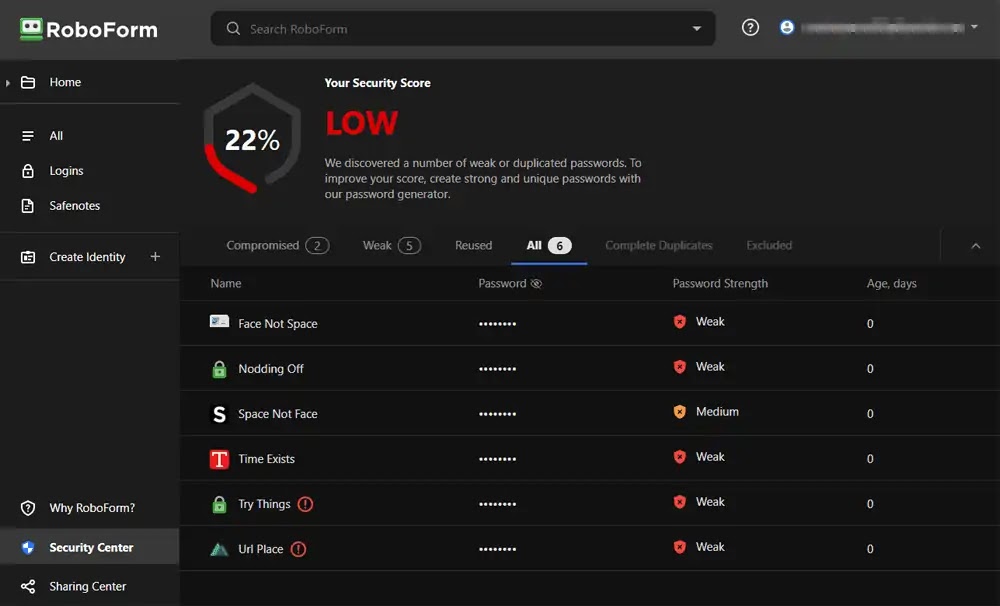
Task: Click the Face Not Space entry icon
Action: [x=219, y=321]
